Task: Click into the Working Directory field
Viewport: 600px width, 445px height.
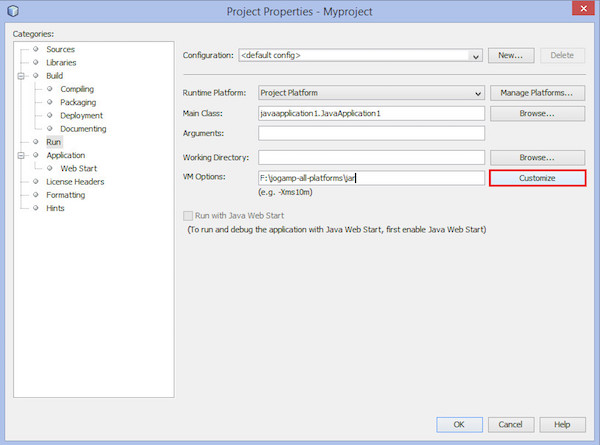Action: click(x=371, y=158)
